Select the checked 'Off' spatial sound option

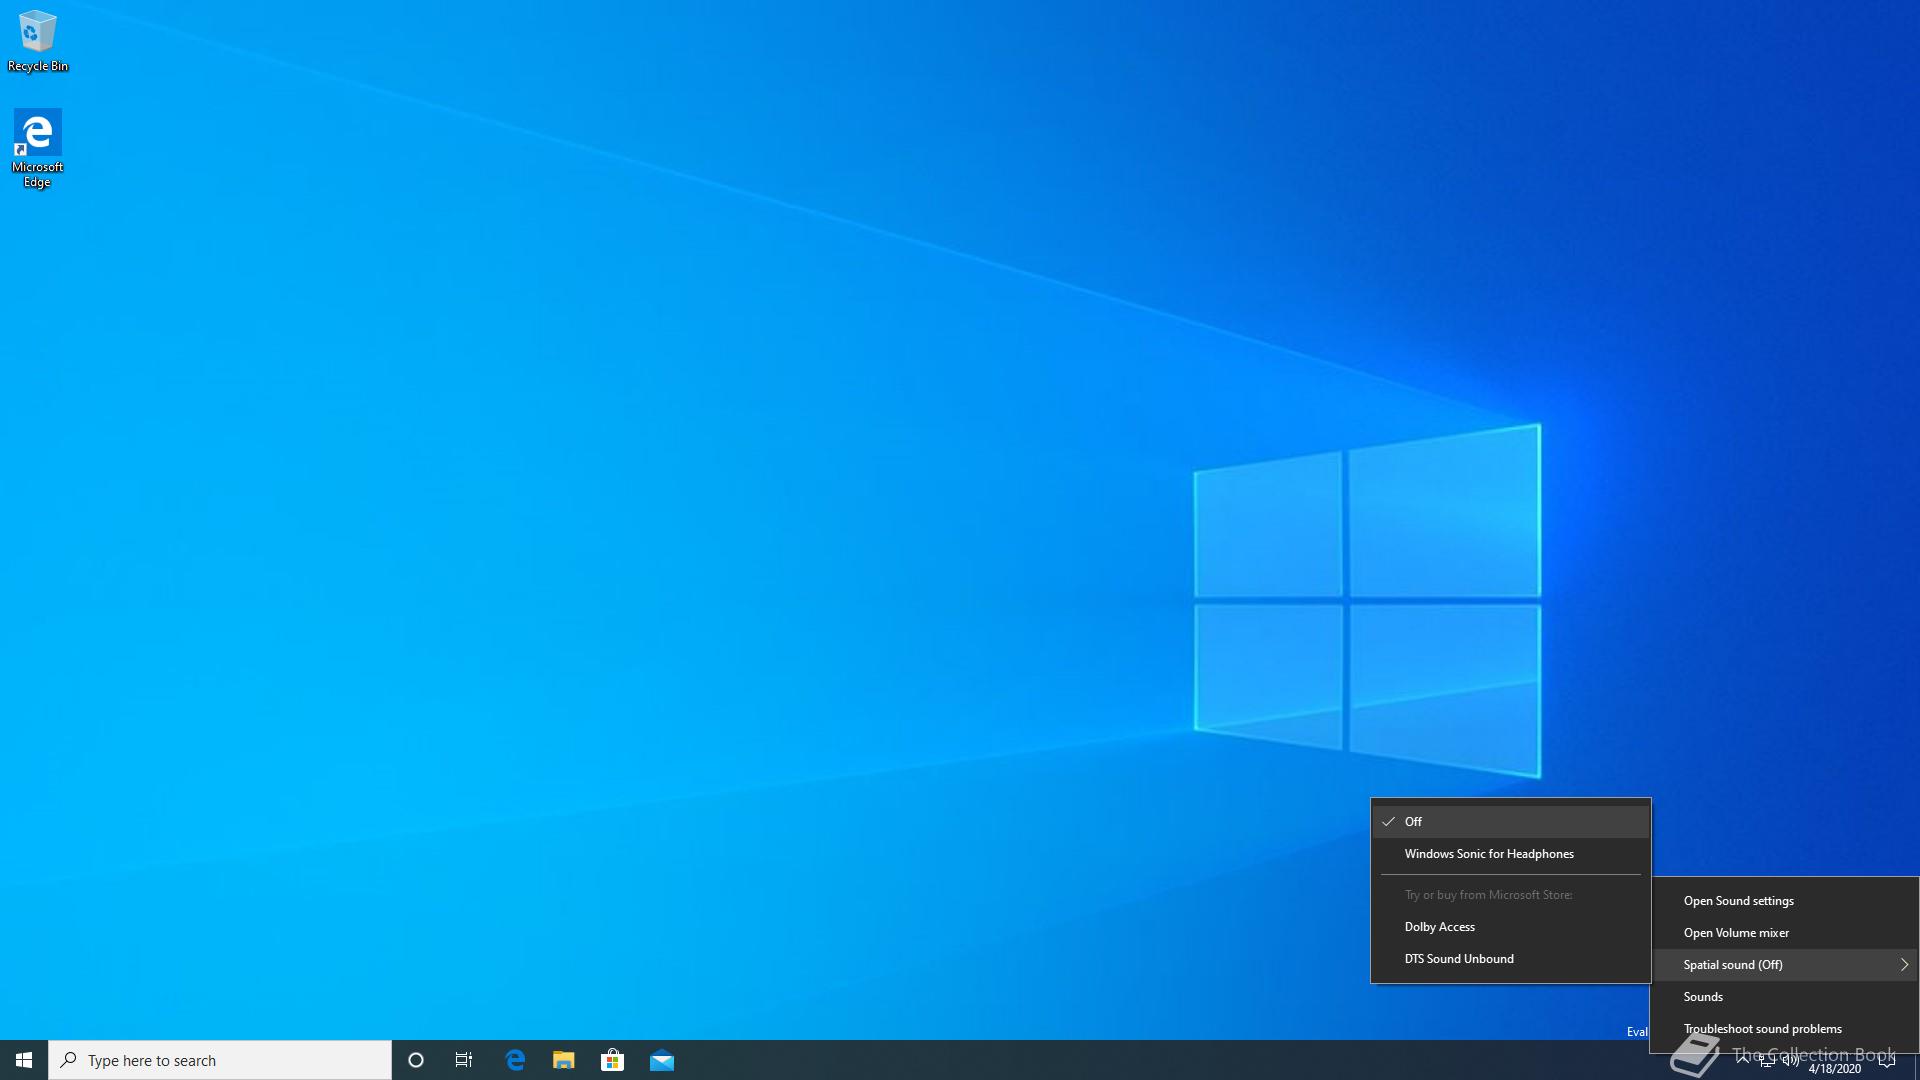point(1510,822)
